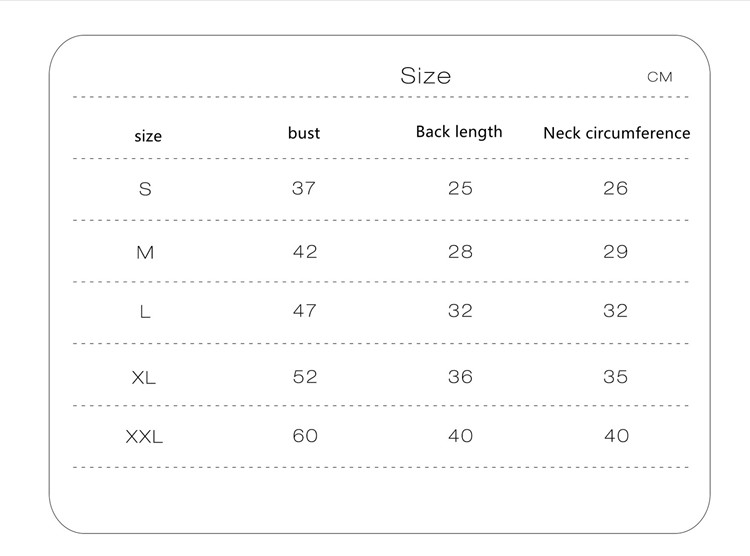Select the "size" column header
Viewport: 750px width, 556px height.
pos(148,136)
